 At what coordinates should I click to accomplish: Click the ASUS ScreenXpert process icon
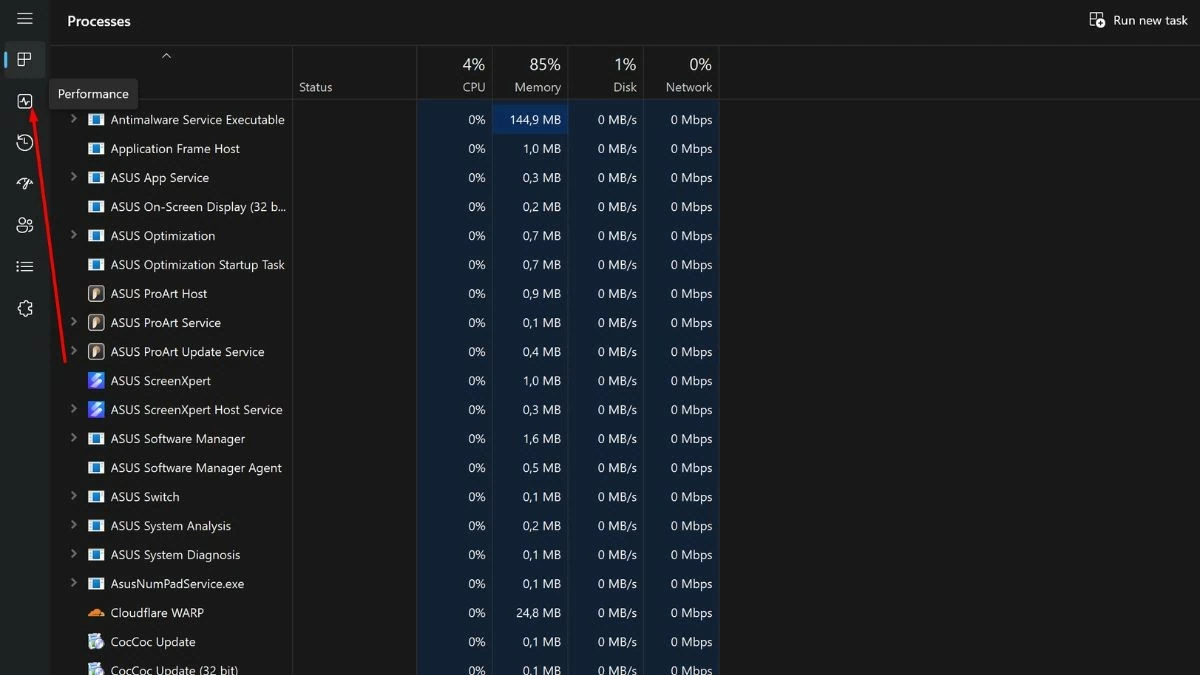point(96,381)
